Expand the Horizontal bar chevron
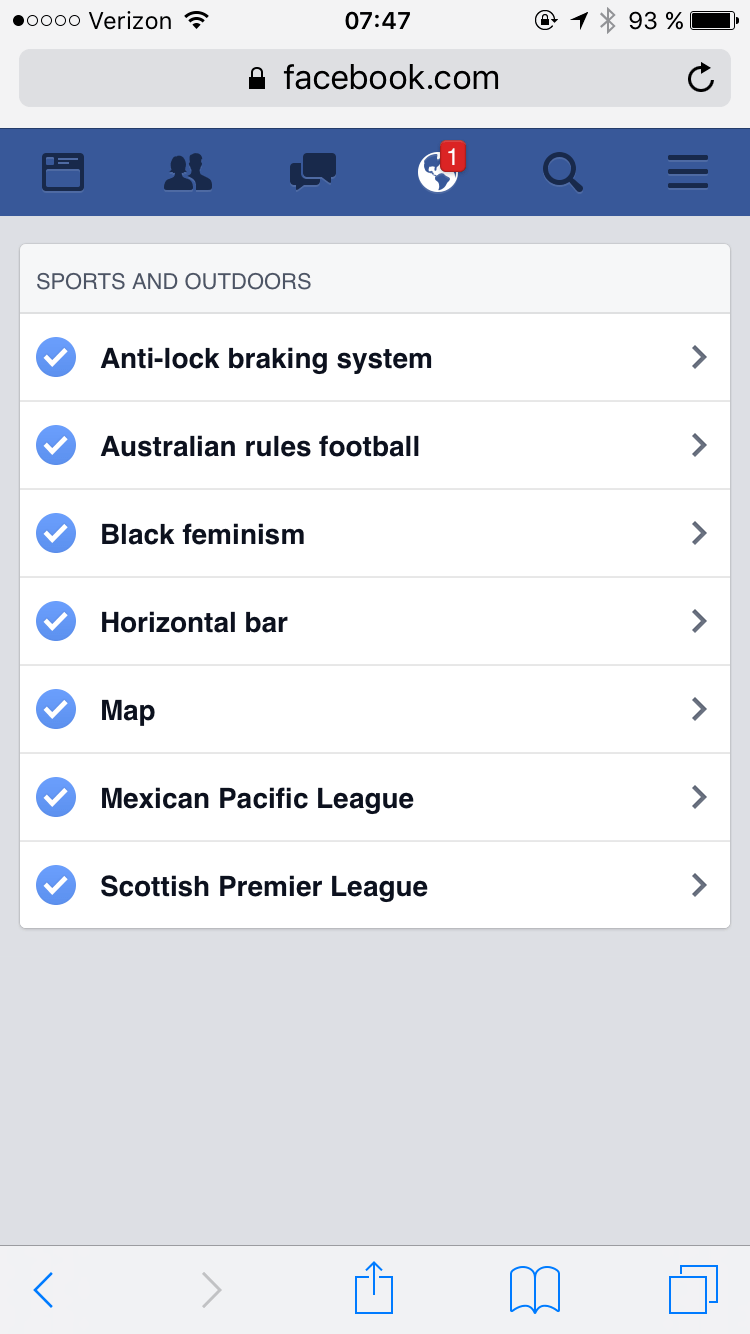The width and height of the screenshot is (750, 1334). (699, 621)
